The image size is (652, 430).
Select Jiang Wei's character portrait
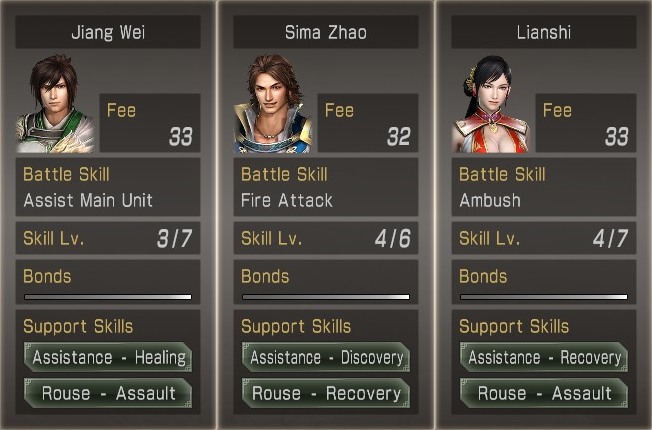tap(55, 103)
